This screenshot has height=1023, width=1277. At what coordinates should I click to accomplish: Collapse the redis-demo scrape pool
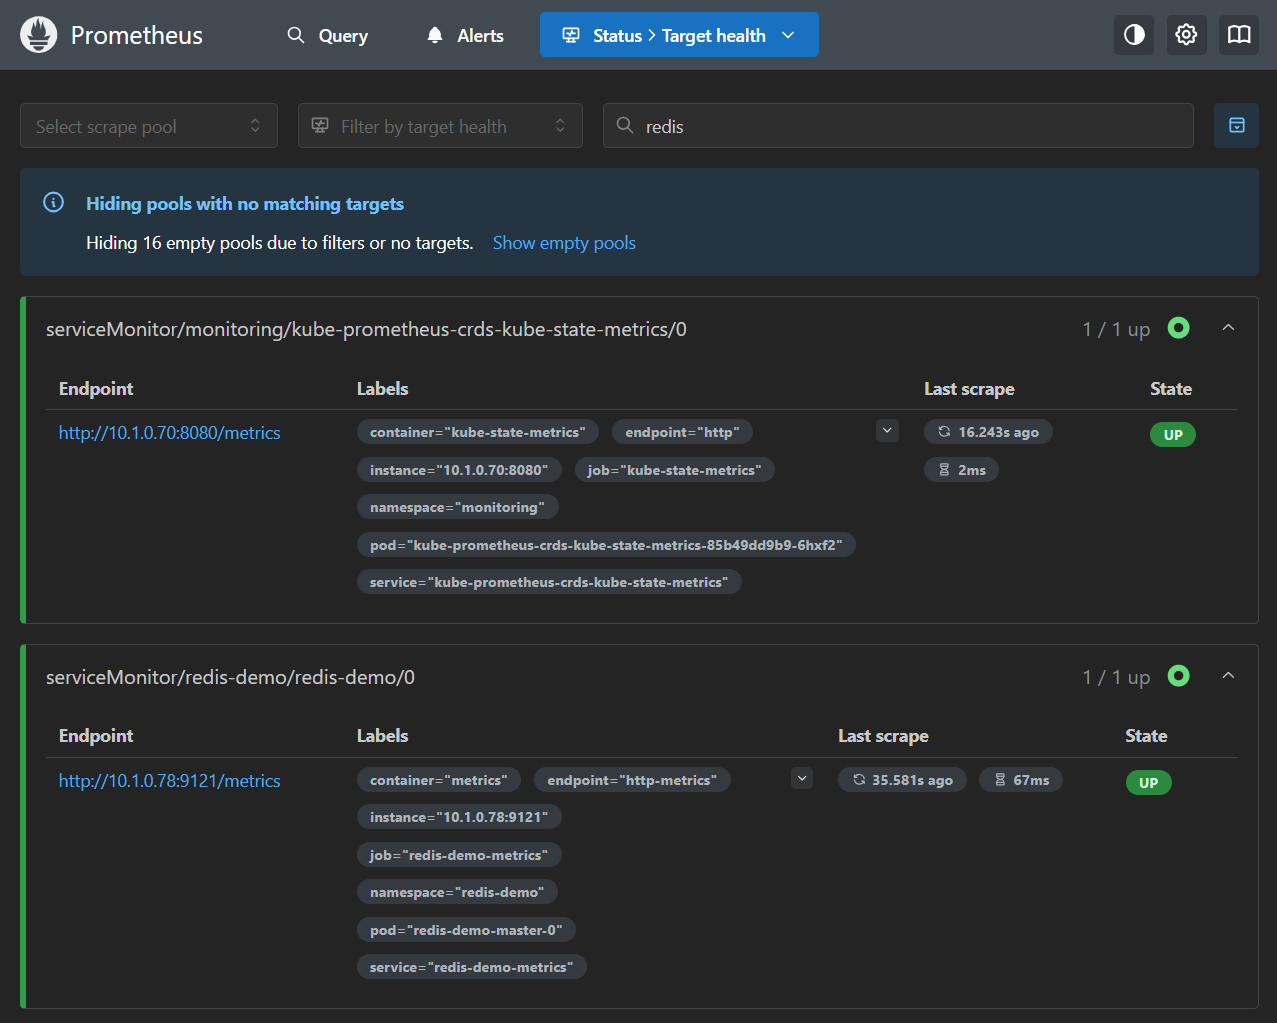(1229, 676)
